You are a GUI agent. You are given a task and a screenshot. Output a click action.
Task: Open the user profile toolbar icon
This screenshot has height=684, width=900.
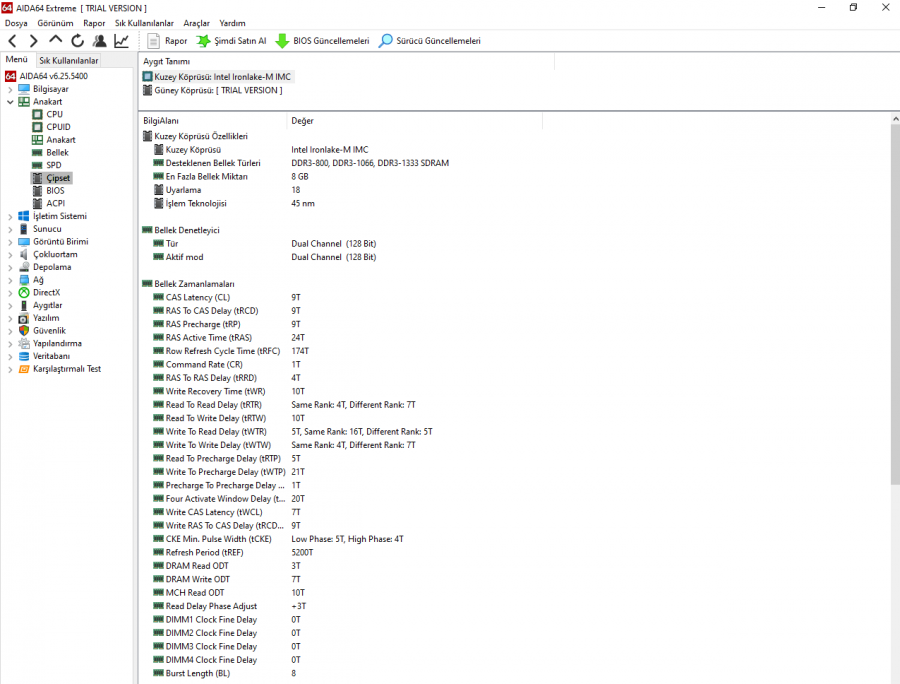pos(99,41)
